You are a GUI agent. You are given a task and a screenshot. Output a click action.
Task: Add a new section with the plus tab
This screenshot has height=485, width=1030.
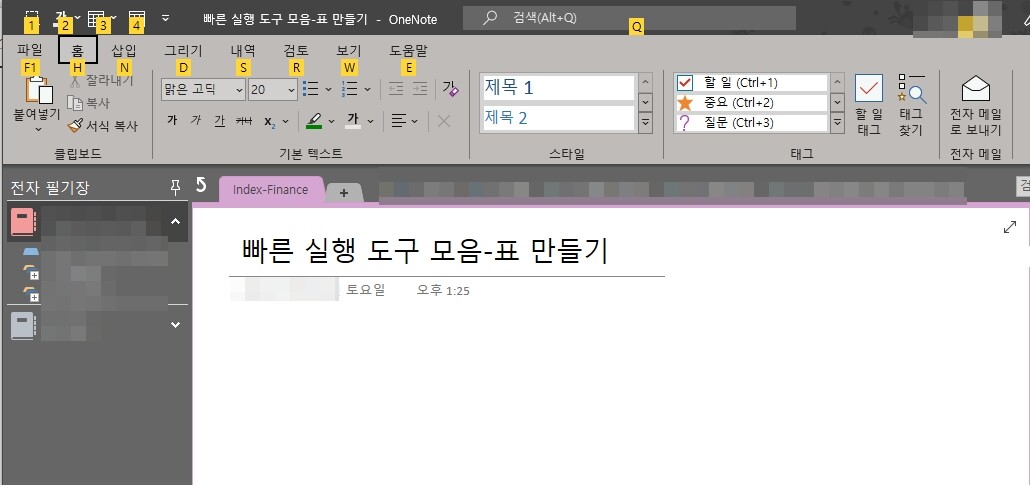[343, 193]
